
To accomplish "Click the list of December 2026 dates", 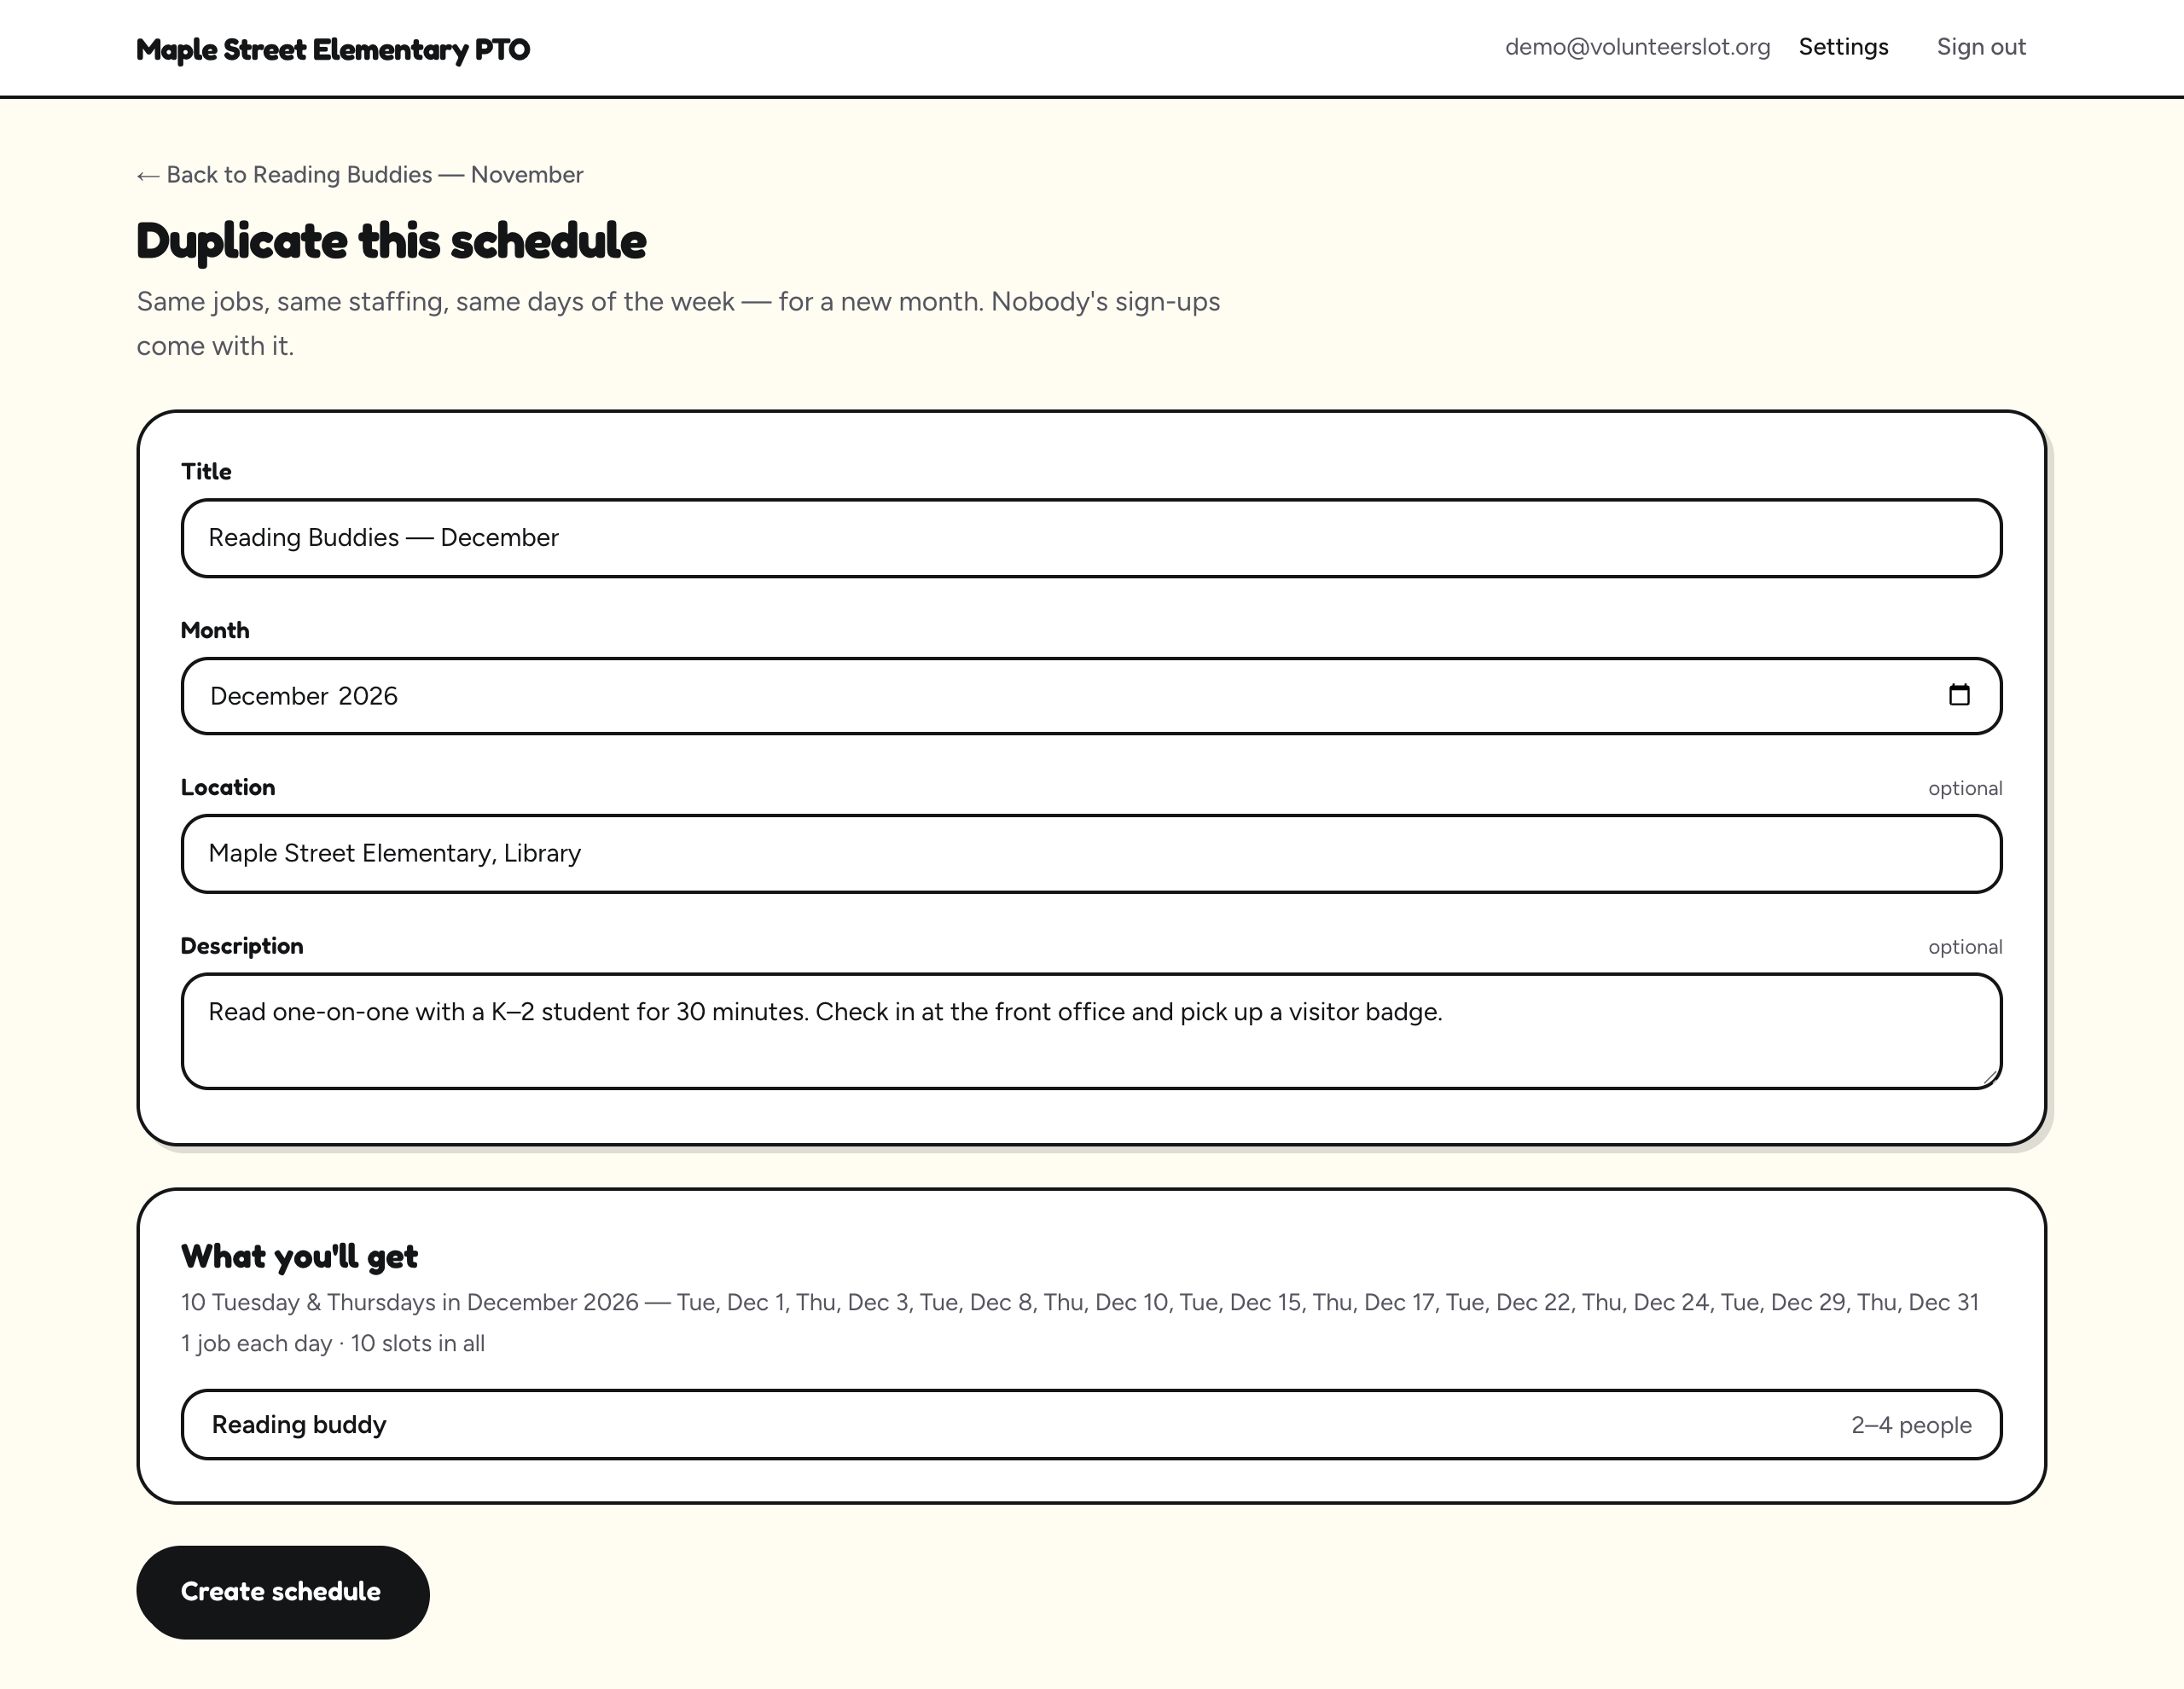I will [x=1080, y=1302].
